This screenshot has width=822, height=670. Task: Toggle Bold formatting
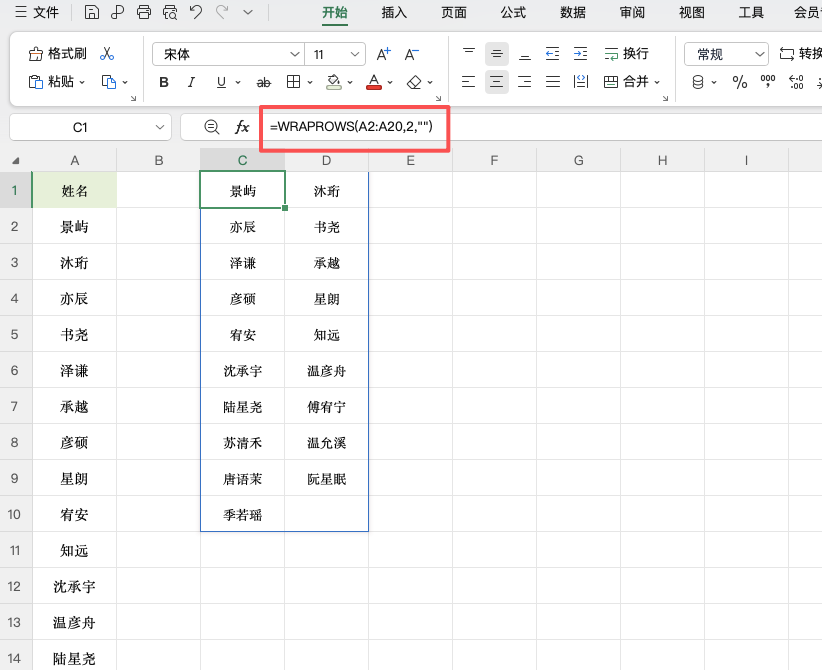(164, 82)
